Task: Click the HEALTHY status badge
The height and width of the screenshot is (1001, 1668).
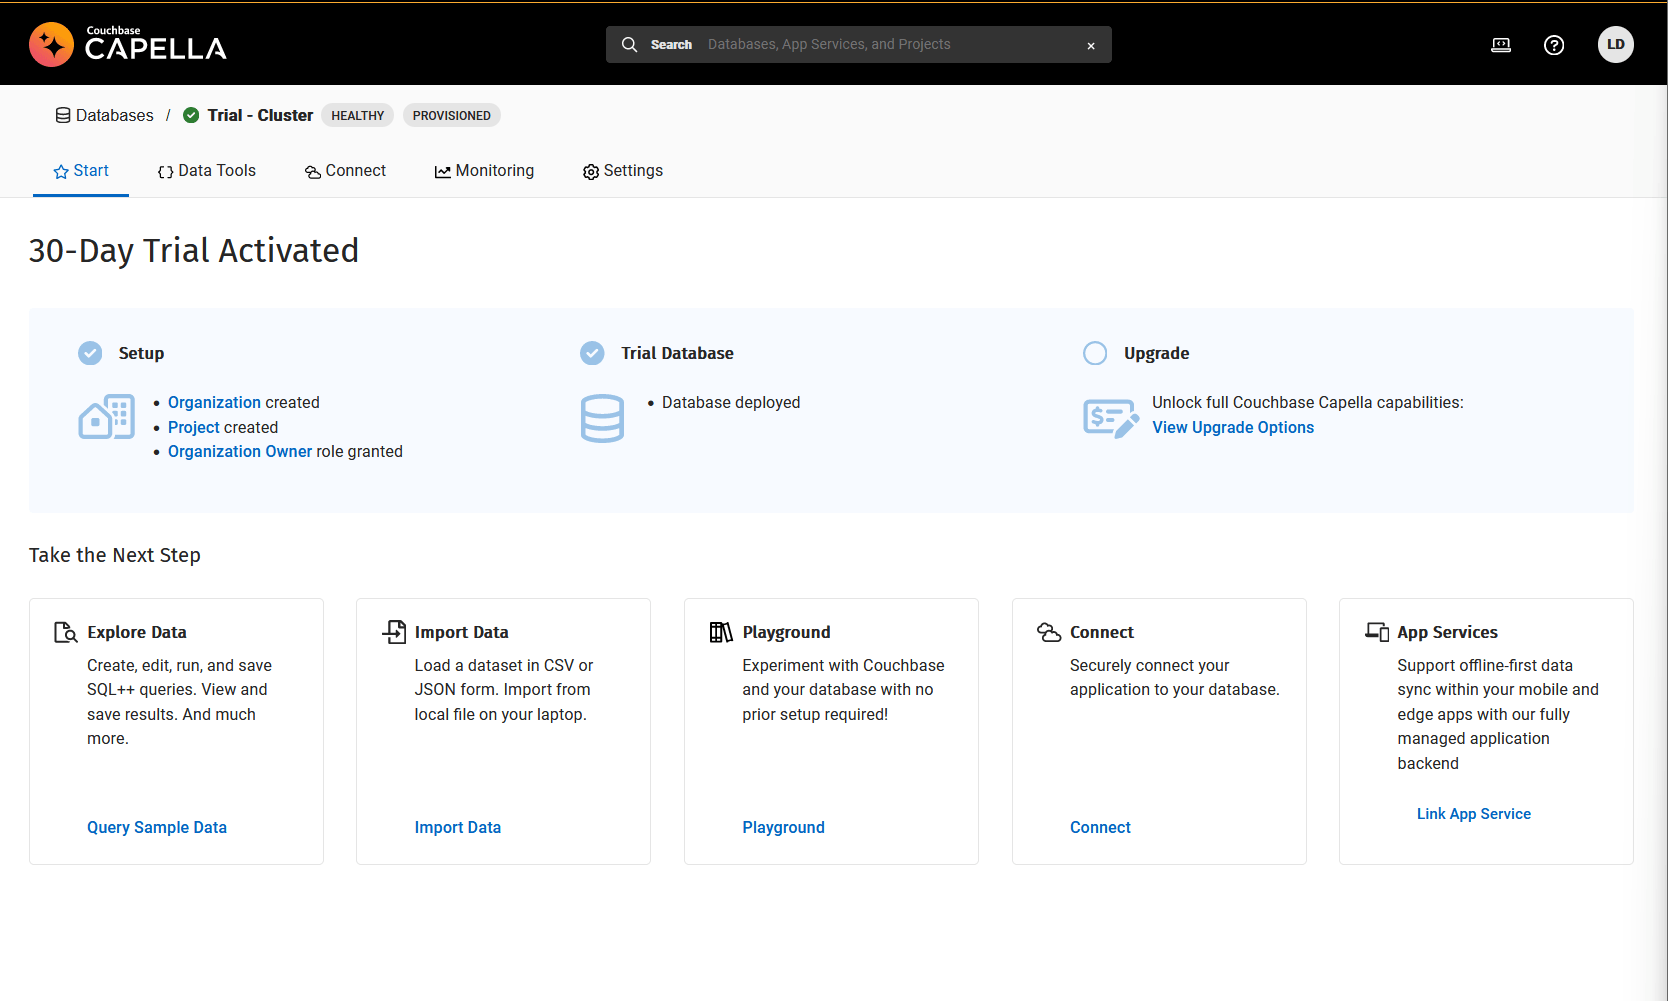Action: [358, 116]
